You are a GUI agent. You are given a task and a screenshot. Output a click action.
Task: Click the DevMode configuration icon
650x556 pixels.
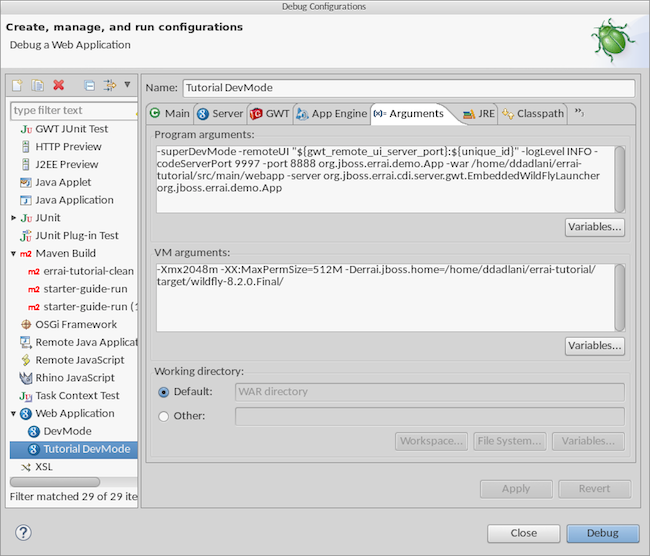pyautogui.click(x=34, y=432)
